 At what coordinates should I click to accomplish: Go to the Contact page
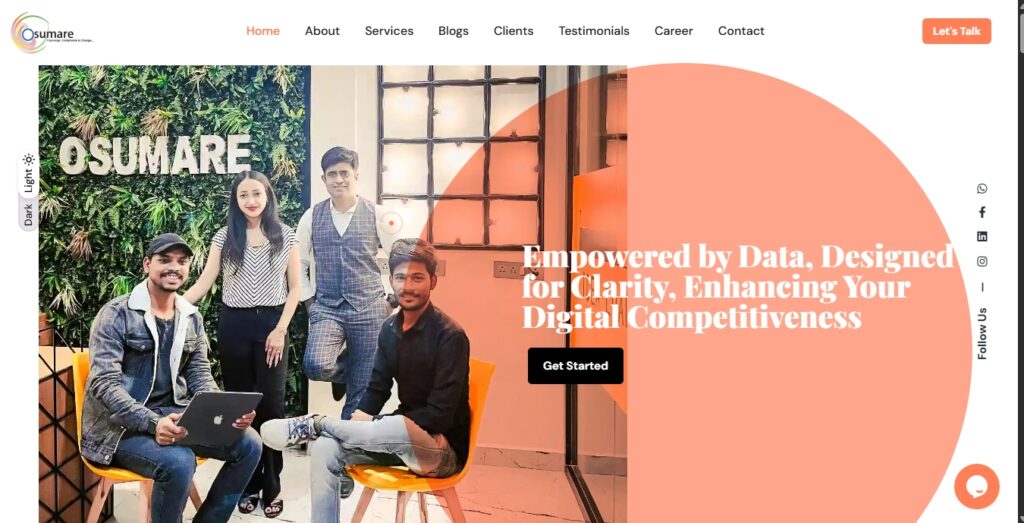[741, 31]
